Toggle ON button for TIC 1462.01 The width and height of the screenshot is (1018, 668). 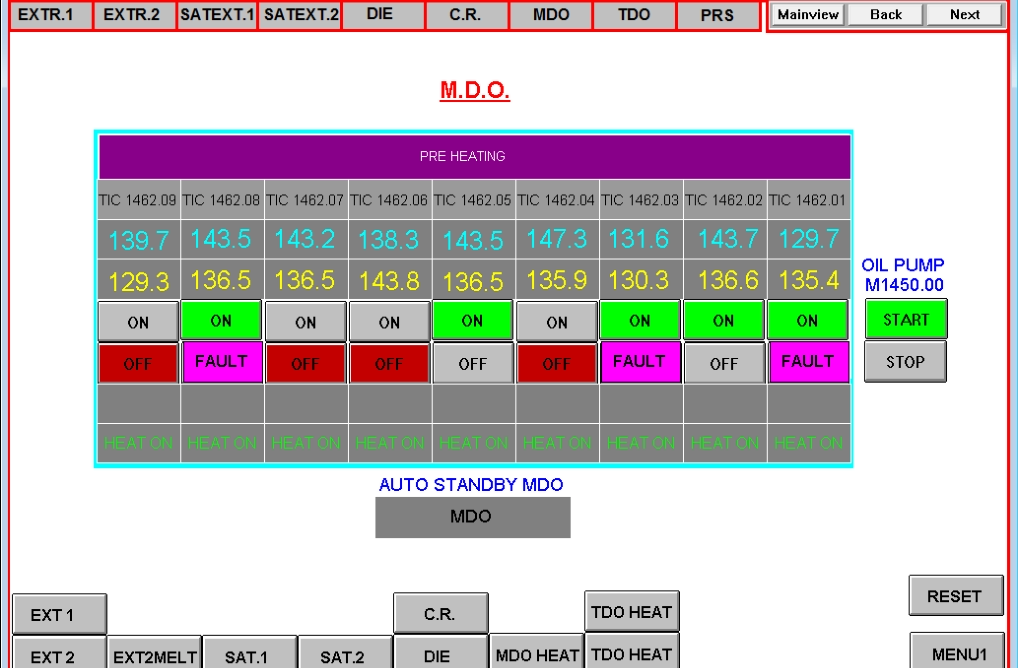pos(808,321)
